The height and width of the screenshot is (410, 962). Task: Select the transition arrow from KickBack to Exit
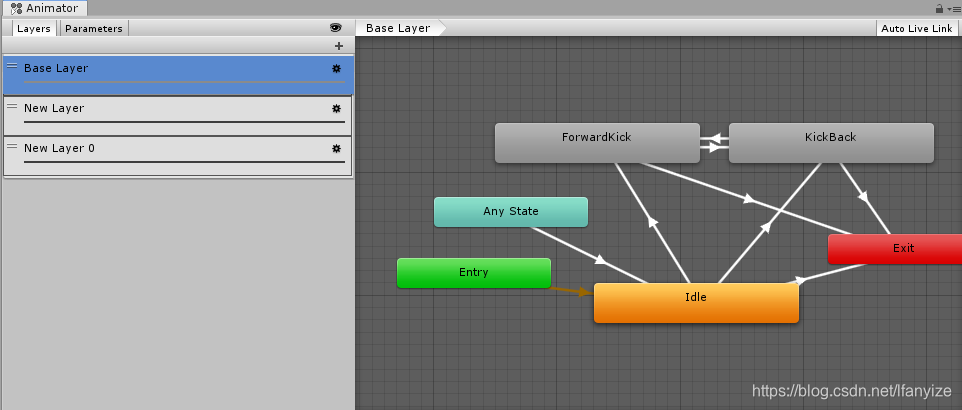865,198
